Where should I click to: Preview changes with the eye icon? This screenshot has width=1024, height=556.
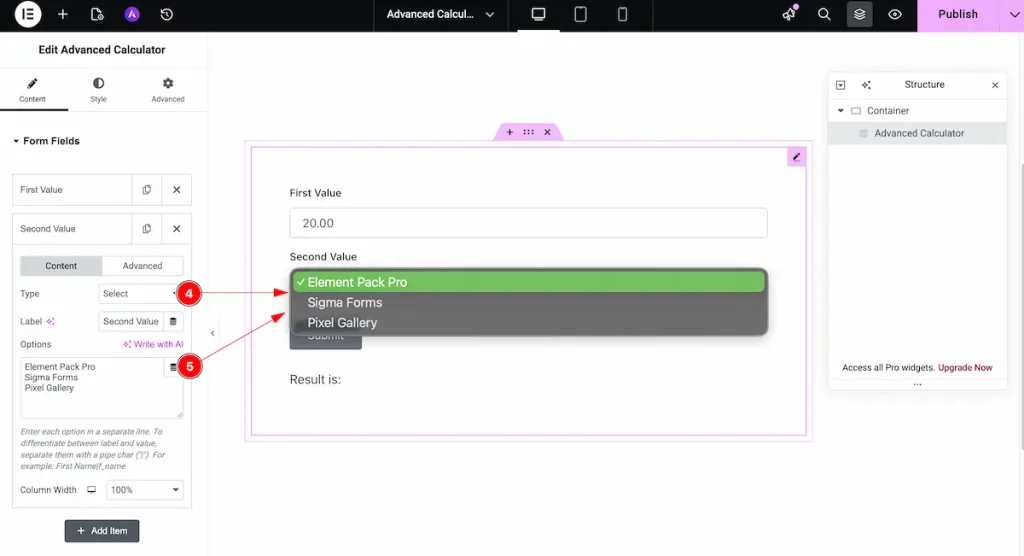[x=895, y=14]
